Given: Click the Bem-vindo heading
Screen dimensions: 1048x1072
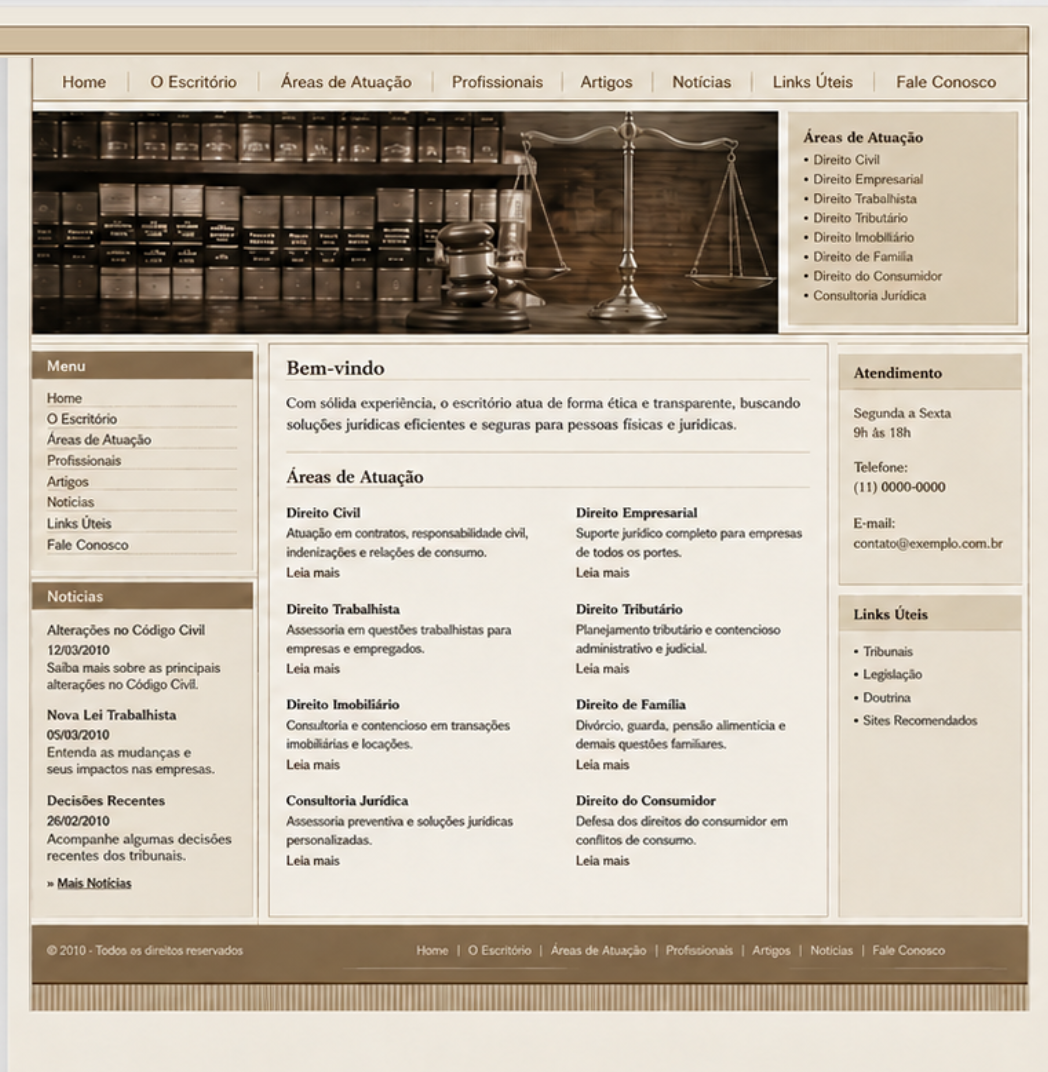Looking at the screenshot, I should click(x=335, y=368).
